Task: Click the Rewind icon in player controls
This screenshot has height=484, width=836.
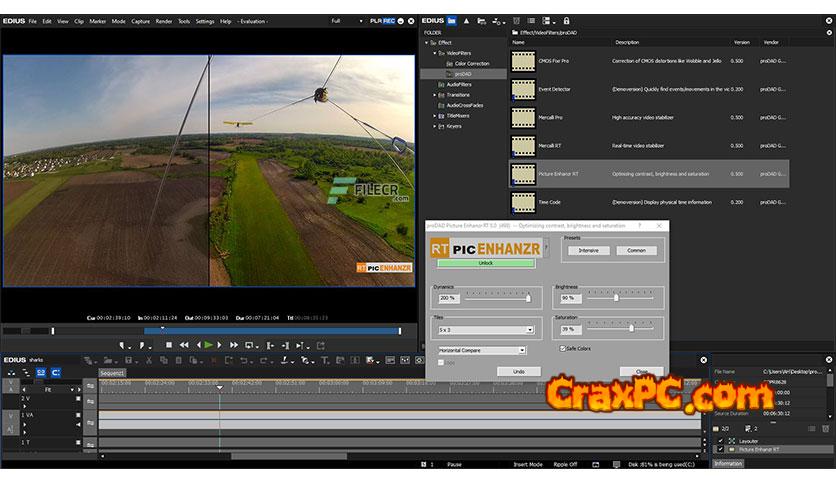Action: pos(183,345)
